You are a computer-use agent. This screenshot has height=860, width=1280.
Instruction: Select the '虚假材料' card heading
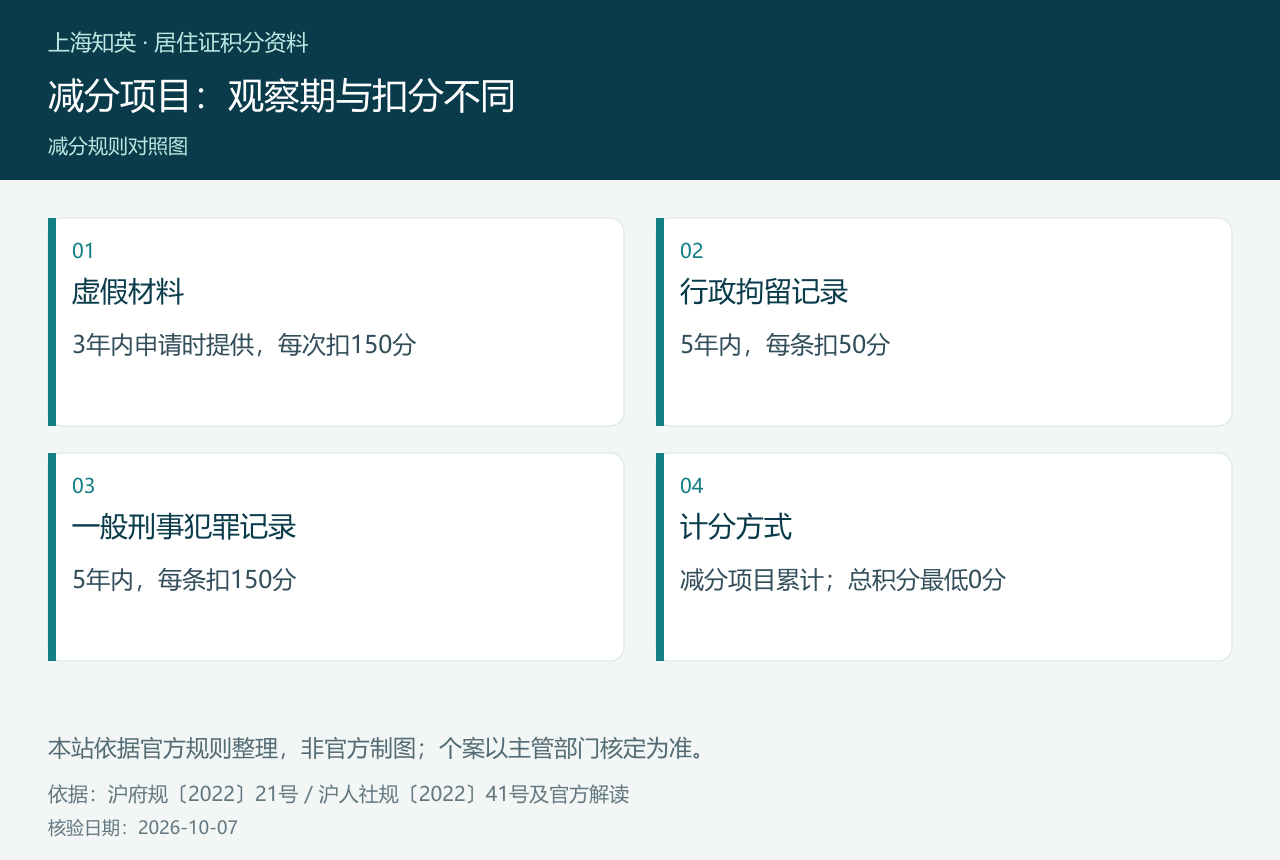(x=128, y=293)
